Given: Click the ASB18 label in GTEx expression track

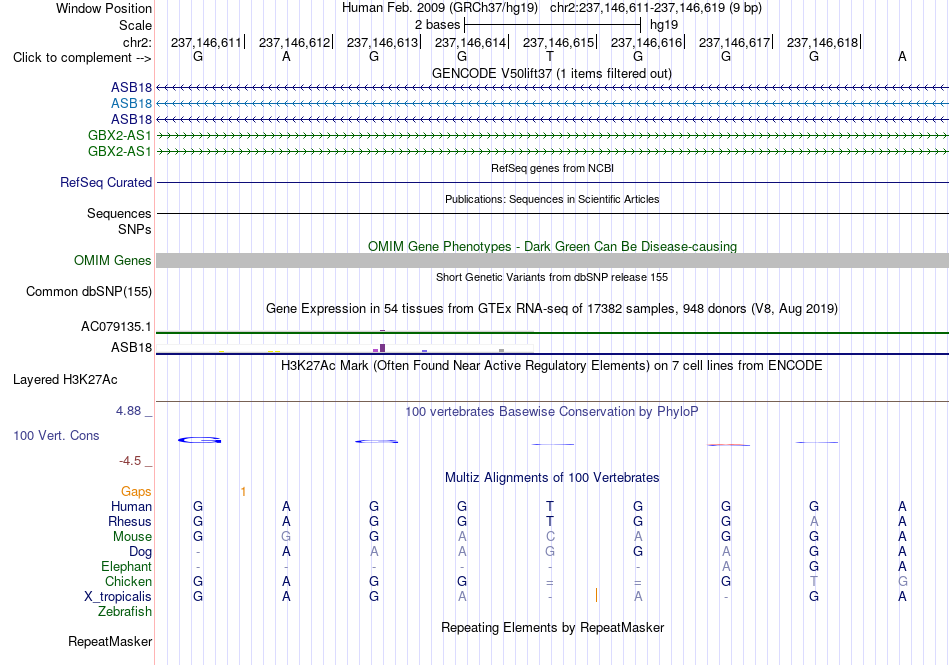Looking at the screenshot, I should click(x=131, y=348).
